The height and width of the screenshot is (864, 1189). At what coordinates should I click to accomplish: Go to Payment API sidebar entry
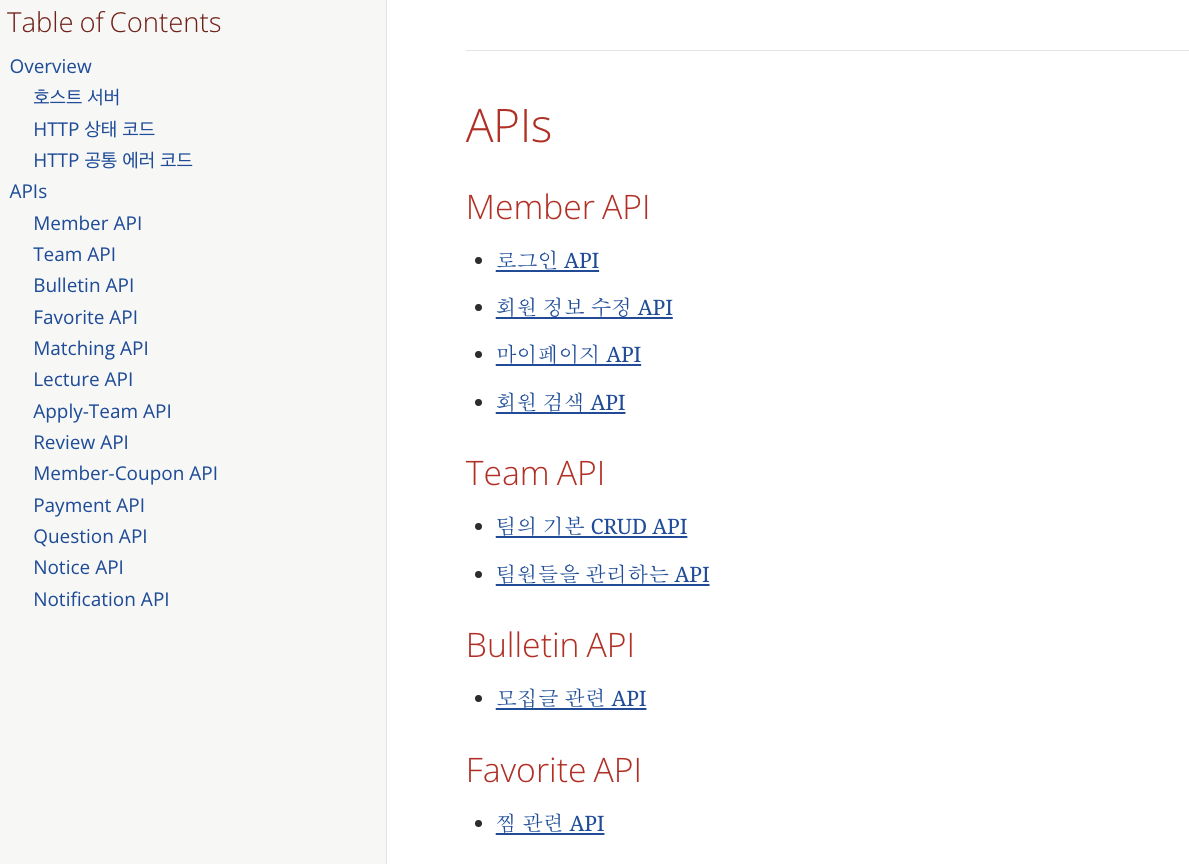tap(89, 505)
